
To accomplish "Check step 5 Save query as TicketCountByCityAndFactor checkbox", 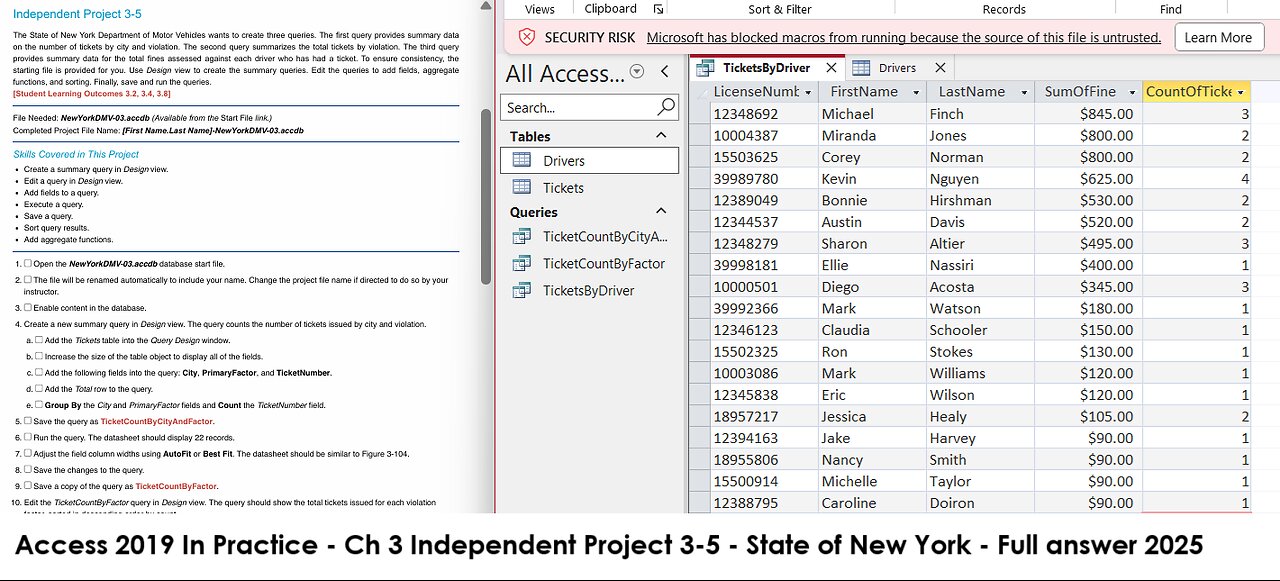I will point(28,421).
